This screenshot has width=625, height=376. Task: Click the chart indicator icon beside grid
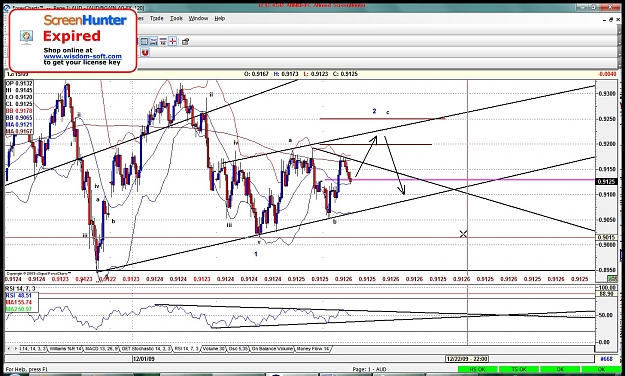[153, 41]
